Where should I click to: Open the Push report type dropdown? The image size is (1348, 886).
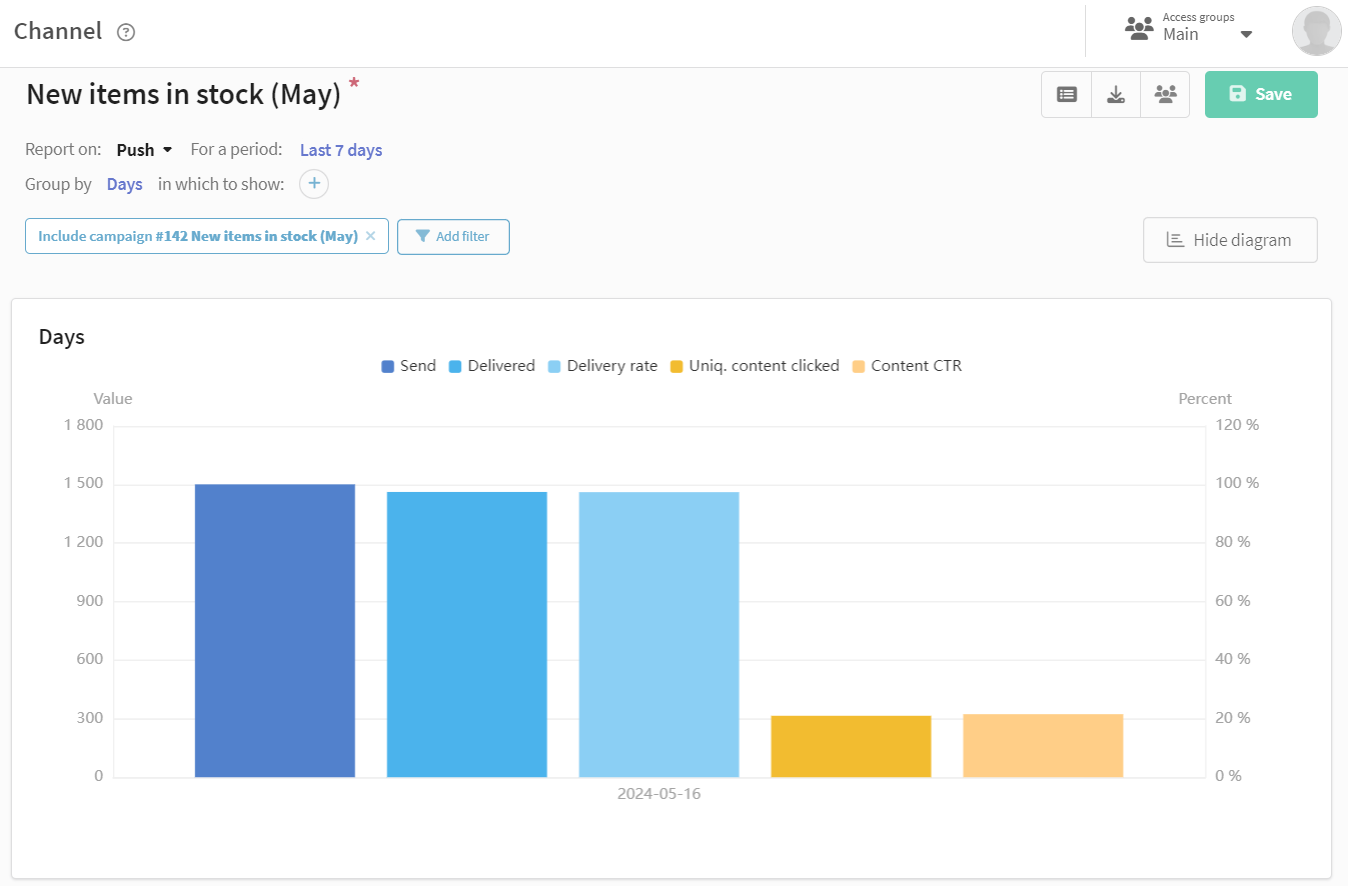(145, 150)
